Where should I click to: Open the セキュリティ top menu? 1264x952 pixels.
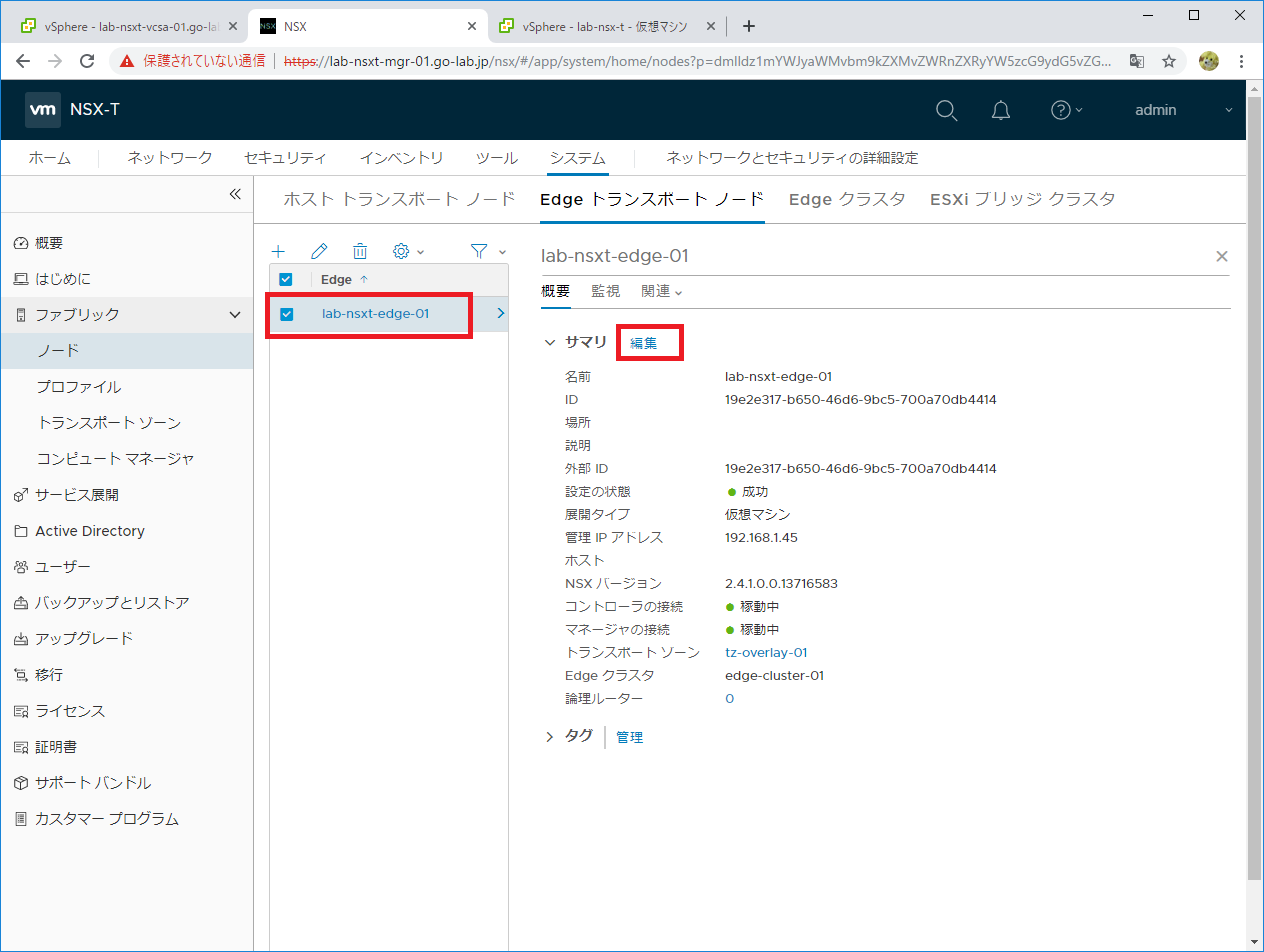tap(285, 158)
